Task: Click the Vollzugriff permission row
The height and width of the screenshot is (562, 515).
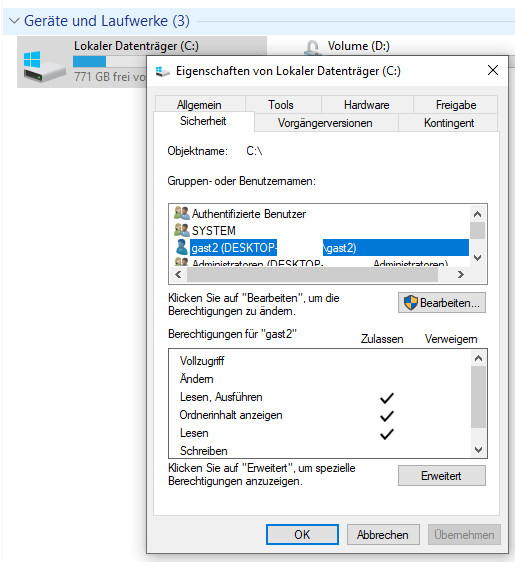Action: click(320, 361)
